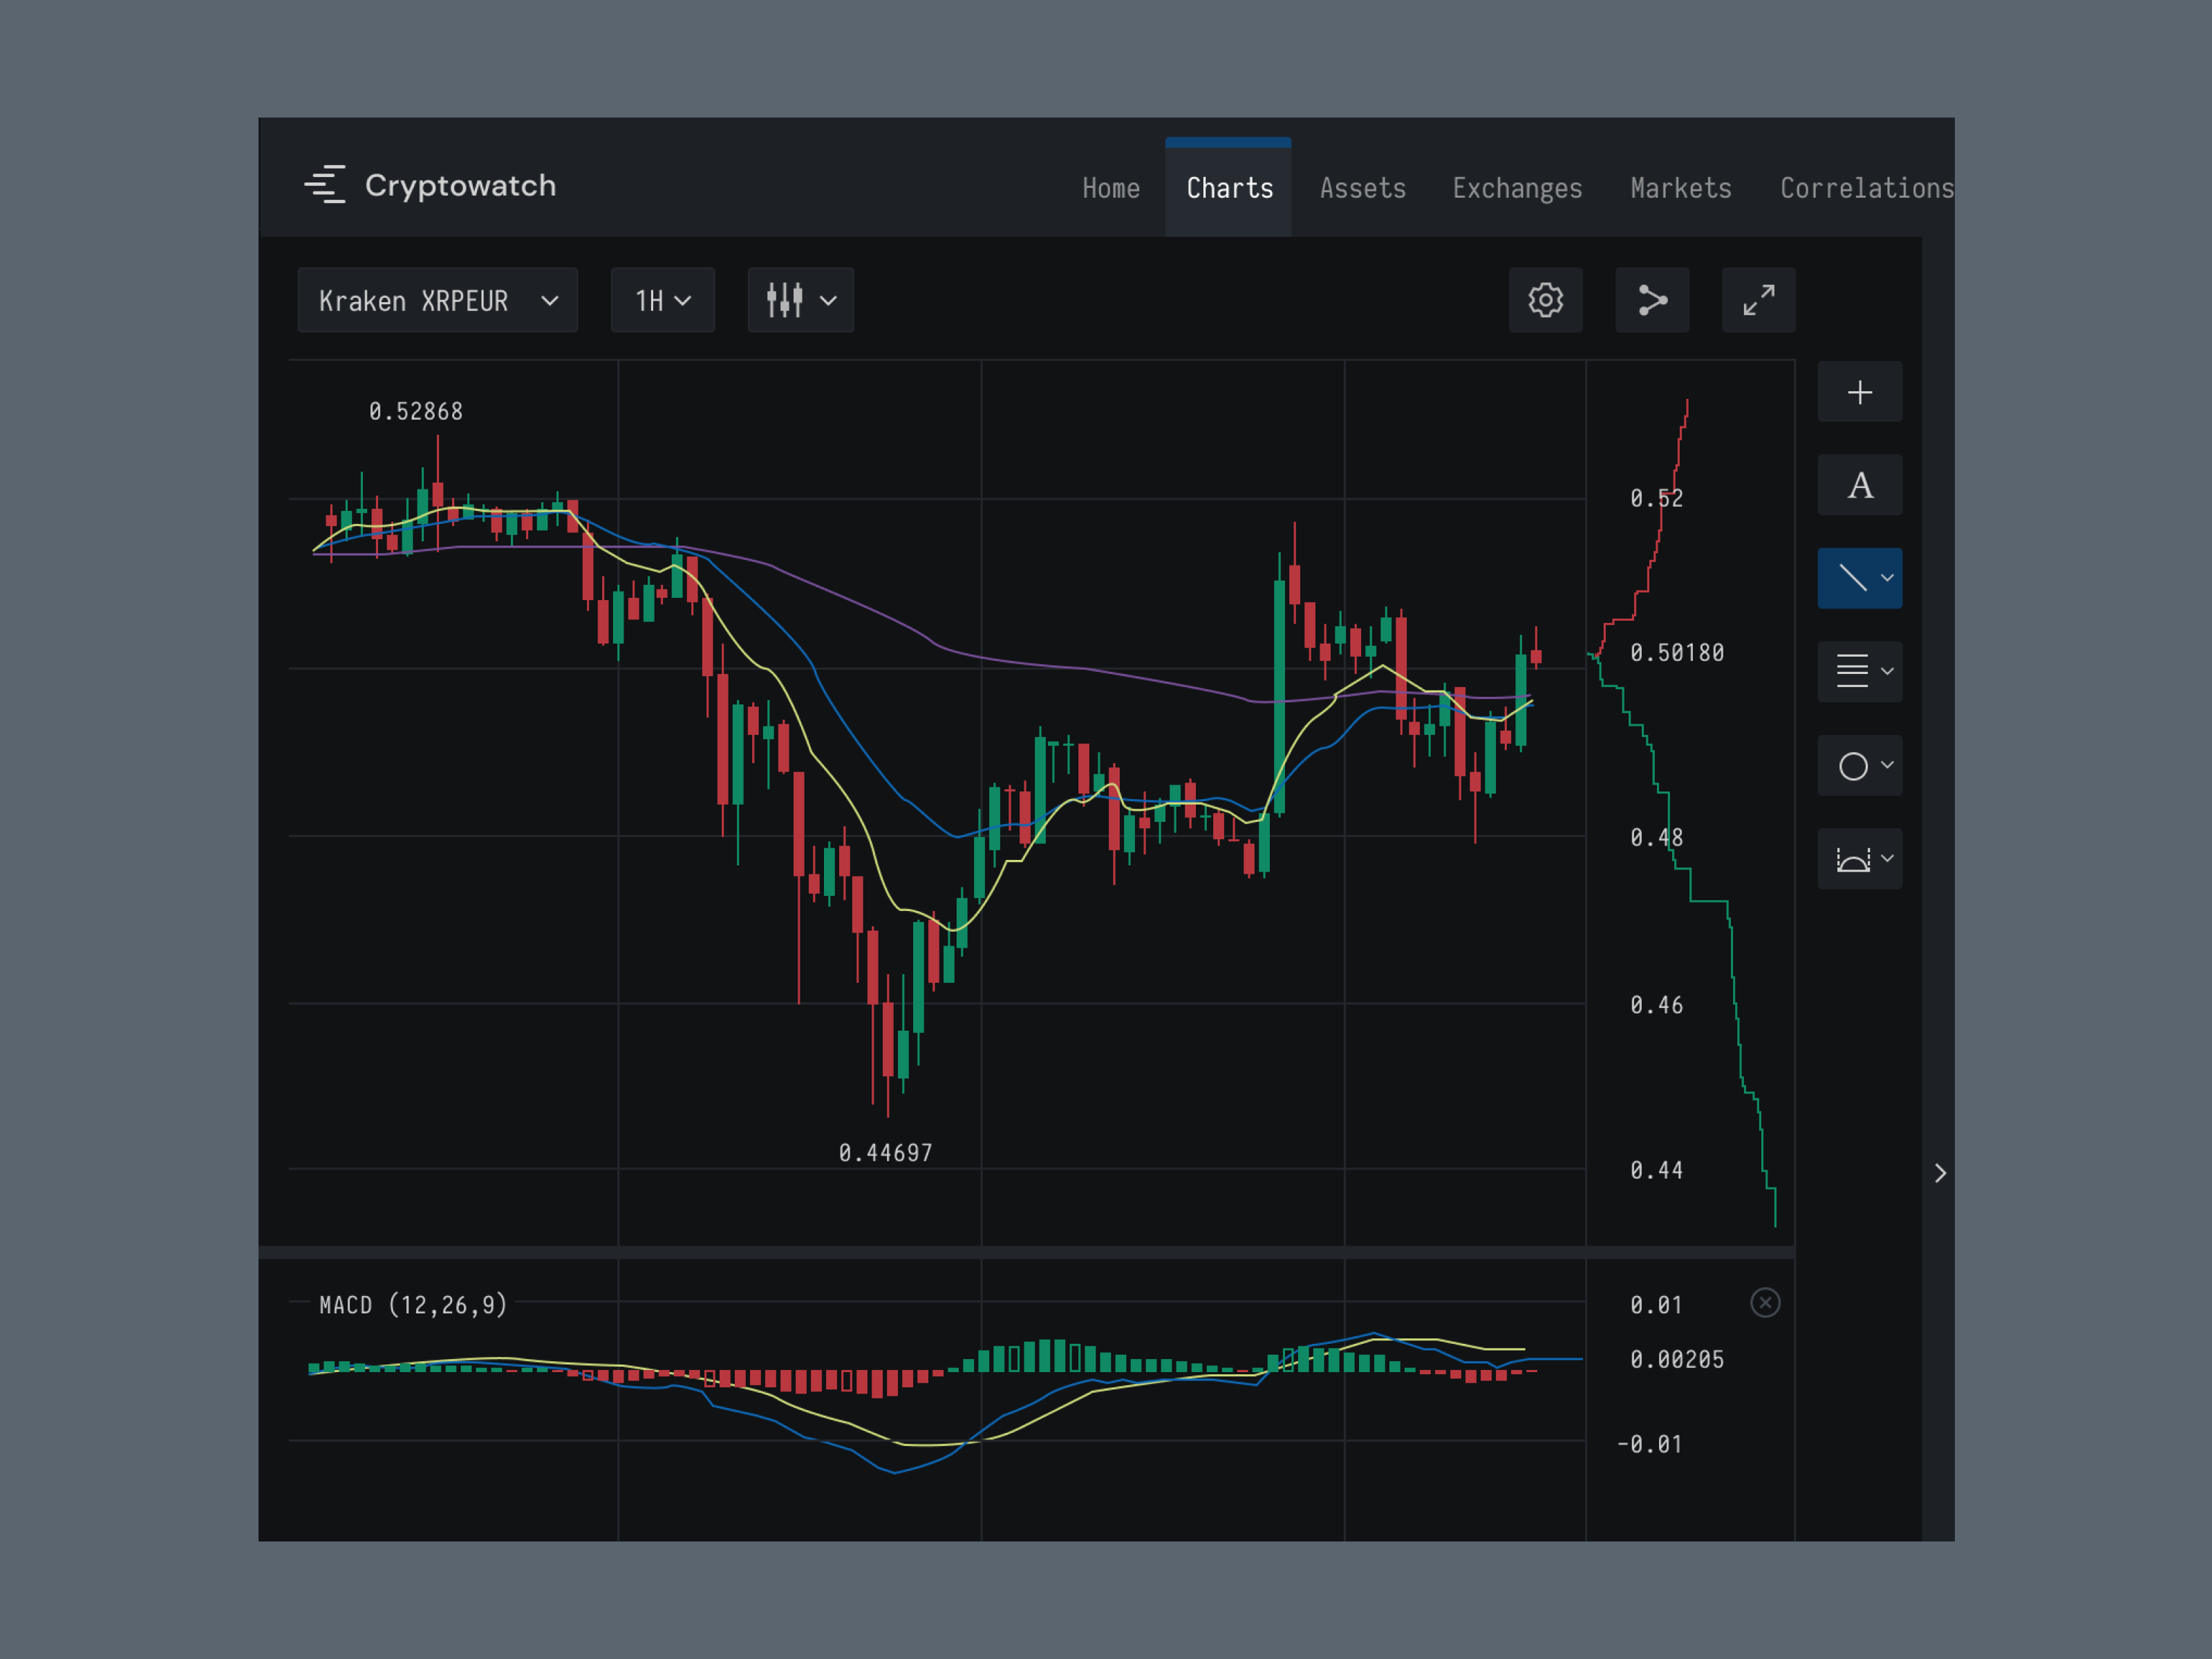Select the circle shape tool
Image resolution: width=2212 pixels, height=1659 pixels.
pos(1853,766)
